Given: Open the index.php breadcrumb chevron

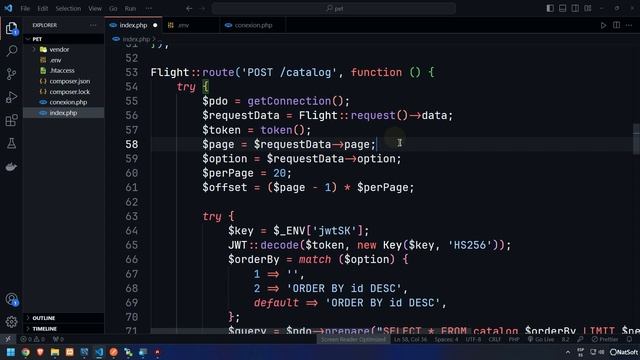Looking at the screenshot, I should click(x=154, y=39).
